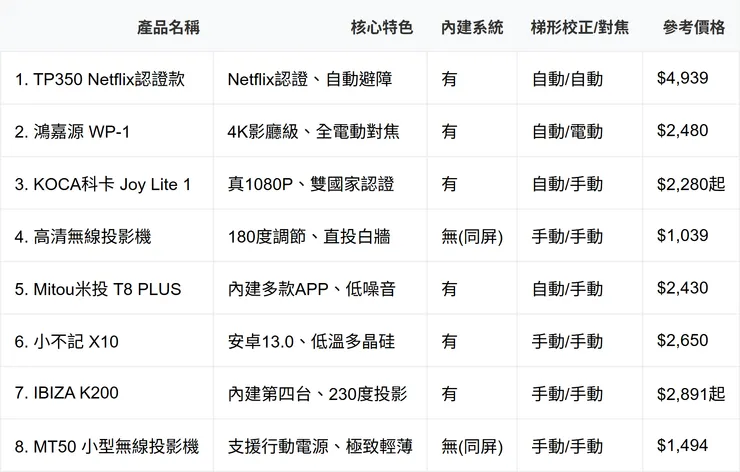The width and height of the screenshot is (740, 472).
Task: Click 自動/自動 in the TP350 row
Action: tap(567, 79)
